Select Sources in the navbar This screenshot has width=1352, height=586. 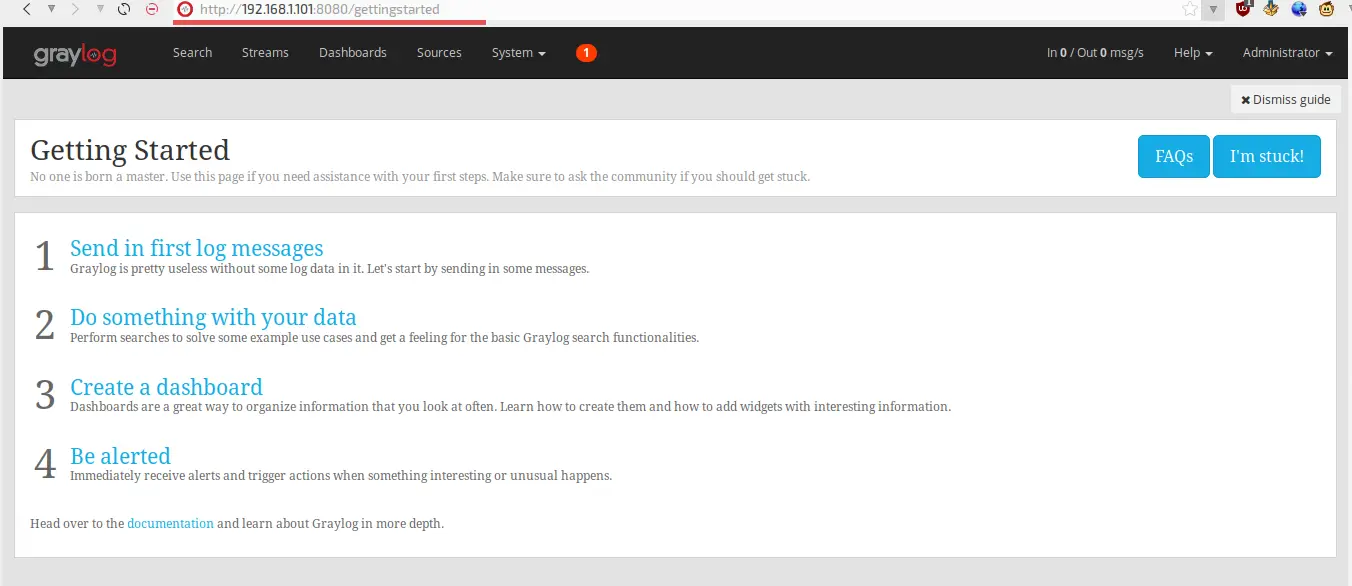[x=439, y=53]
